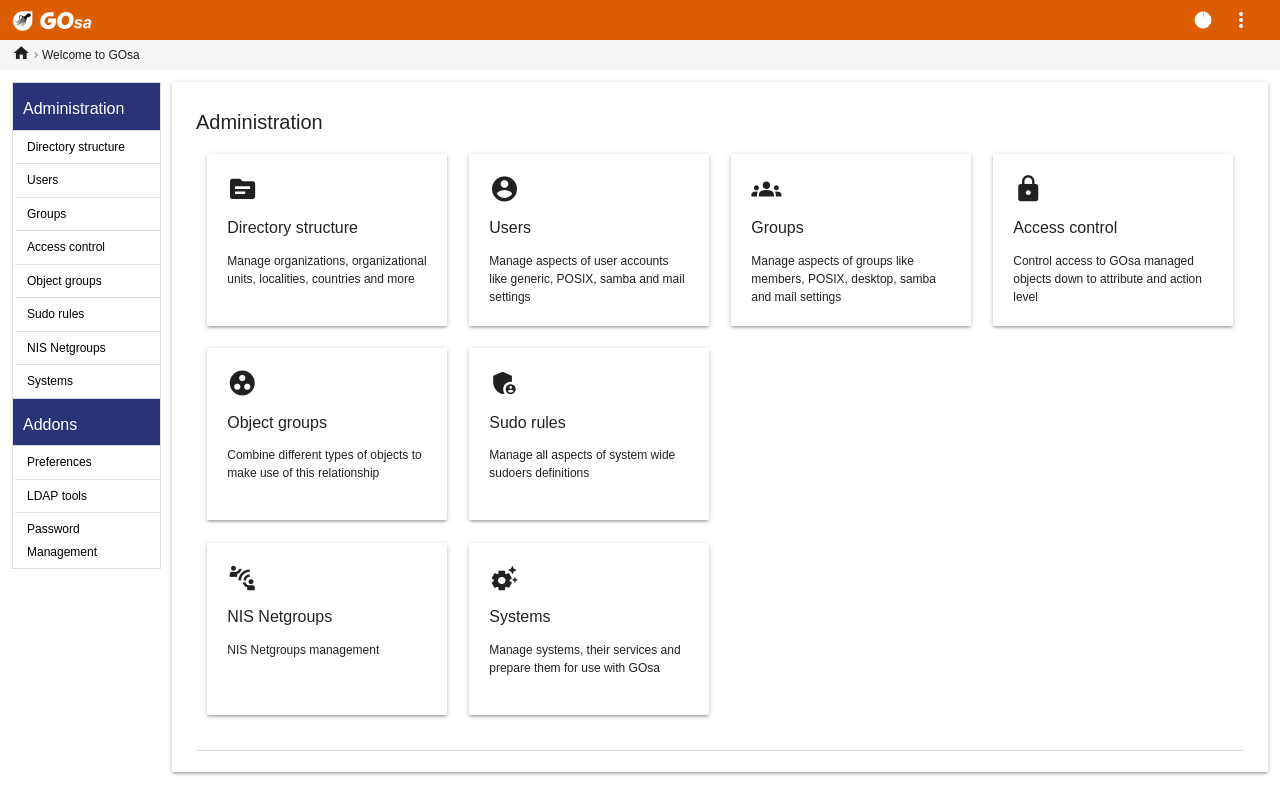Open Password Management in the sidebar

62,540
